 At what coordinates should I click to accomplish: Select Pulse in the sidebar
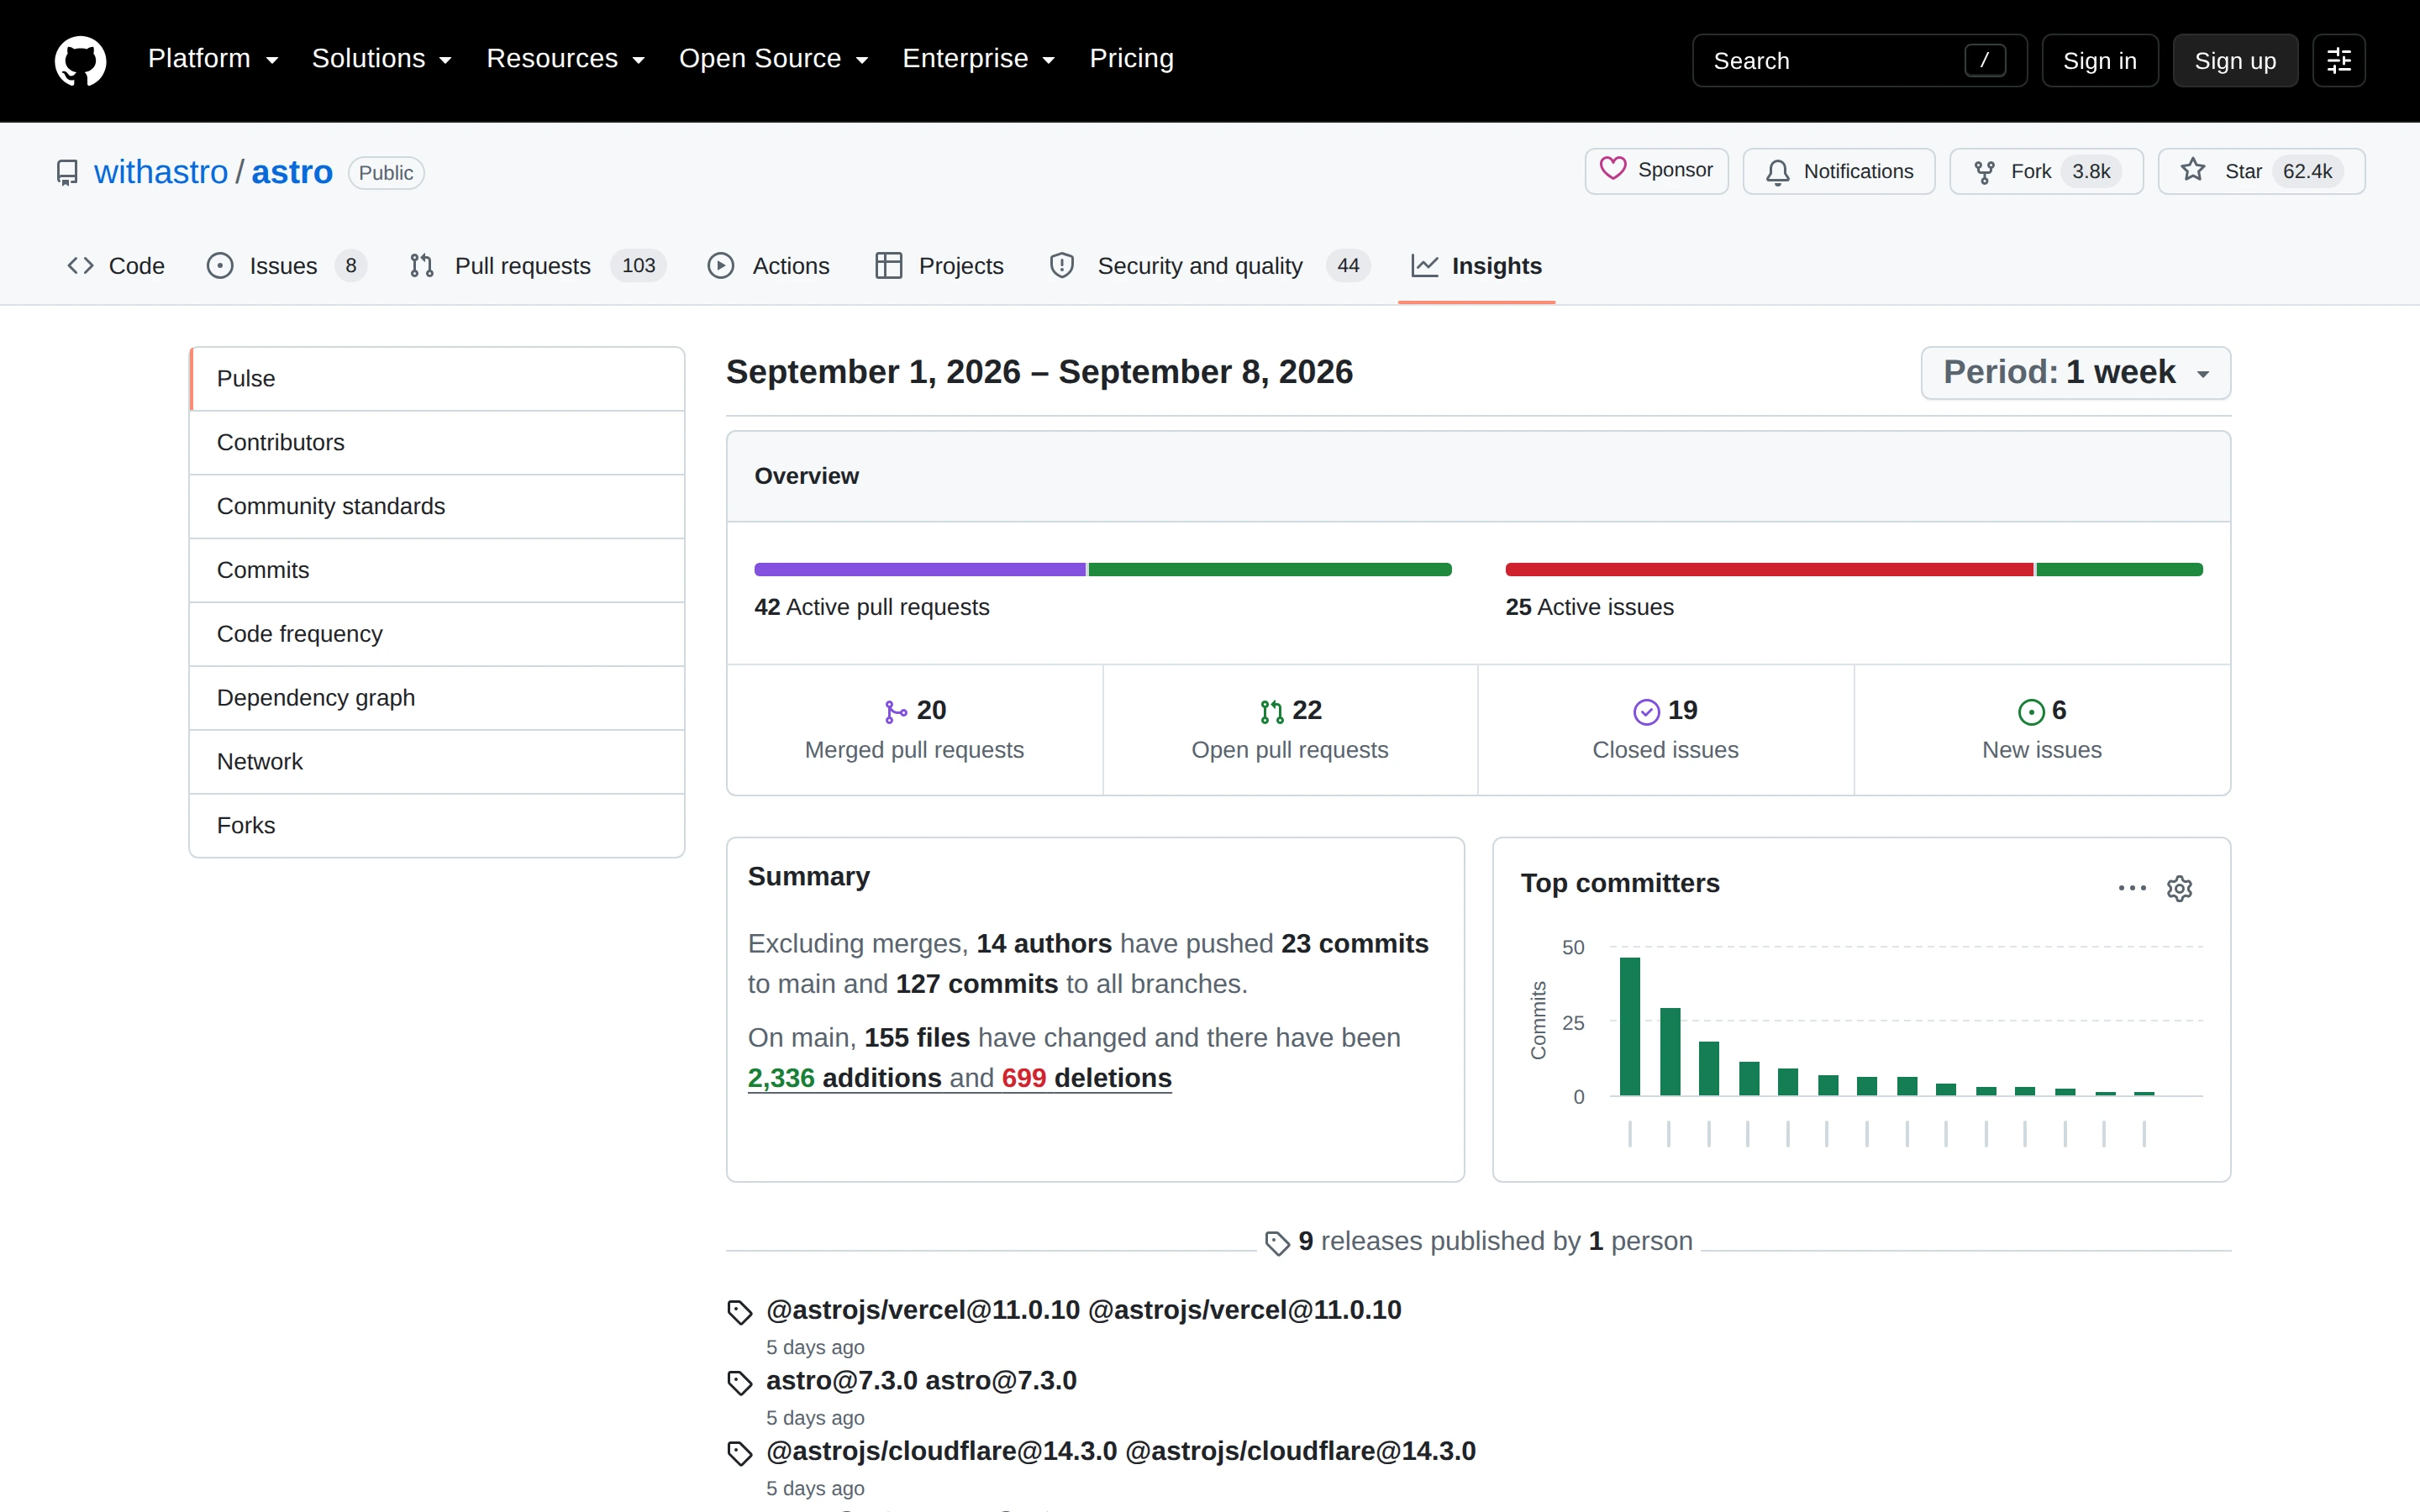tap(437, 379)
